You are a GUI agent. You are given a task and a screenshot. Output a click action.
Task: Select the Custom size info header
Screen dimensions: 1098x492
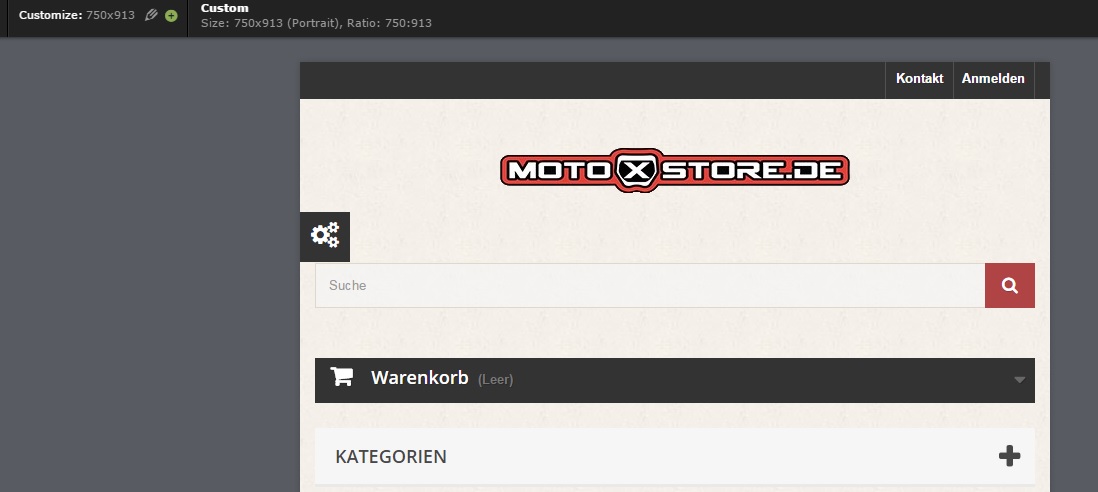(x=225, y=8)
